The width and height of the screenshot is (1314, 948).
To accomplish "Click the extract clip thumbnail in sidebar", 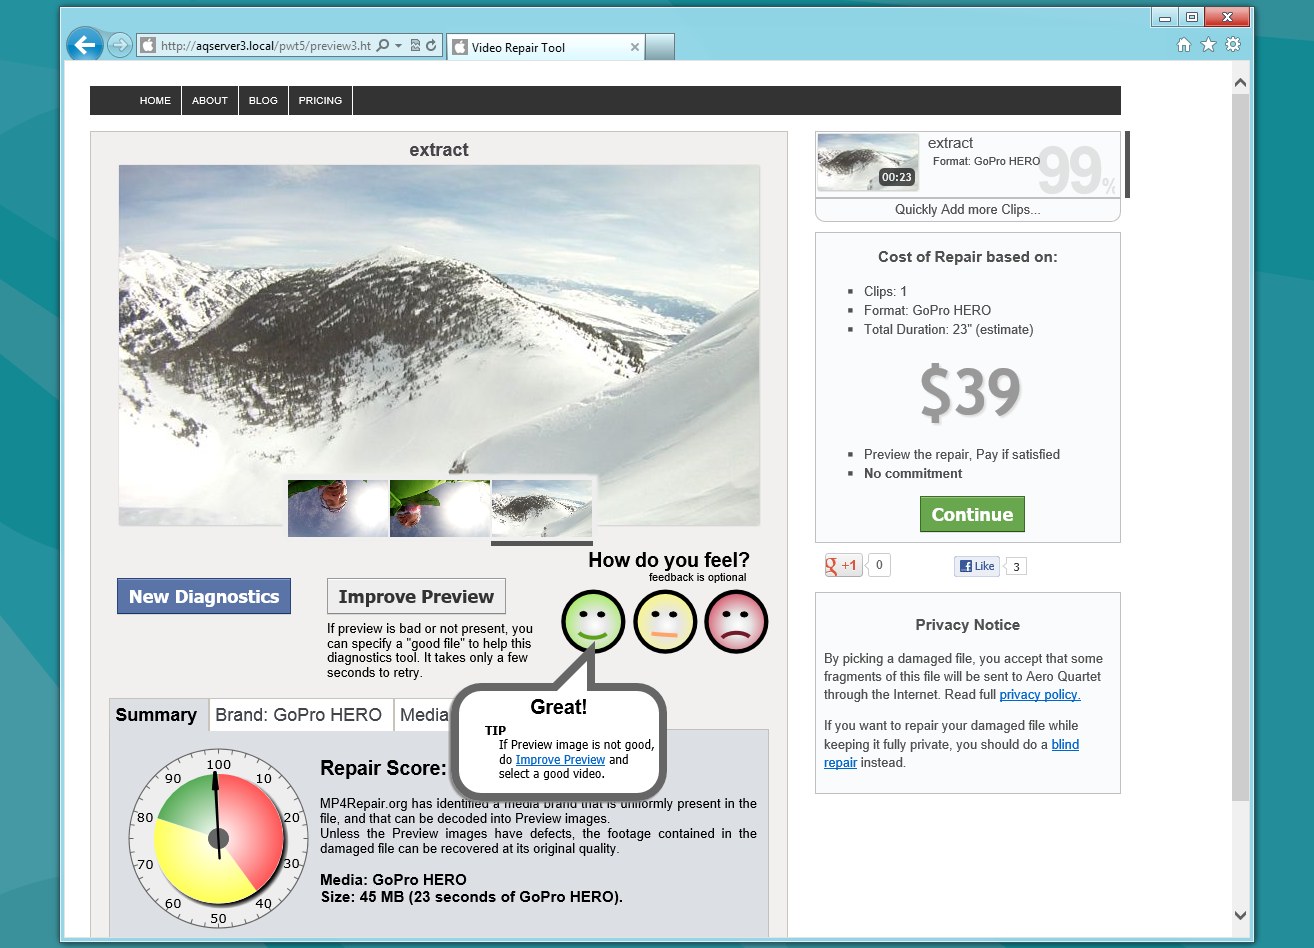I will (867, 162).
